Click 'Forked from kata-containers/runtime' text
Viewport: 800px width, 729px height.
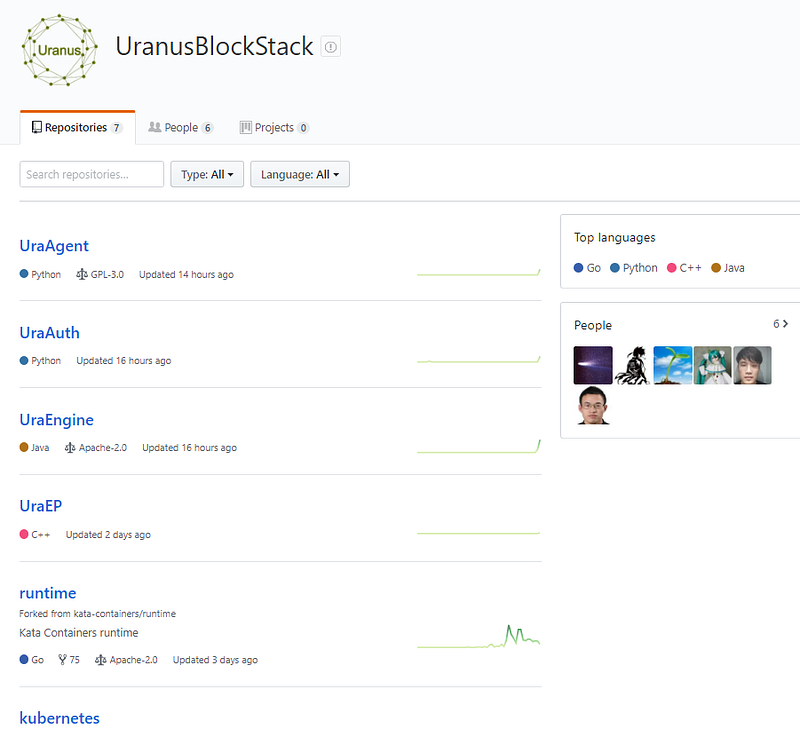point(97,614)
